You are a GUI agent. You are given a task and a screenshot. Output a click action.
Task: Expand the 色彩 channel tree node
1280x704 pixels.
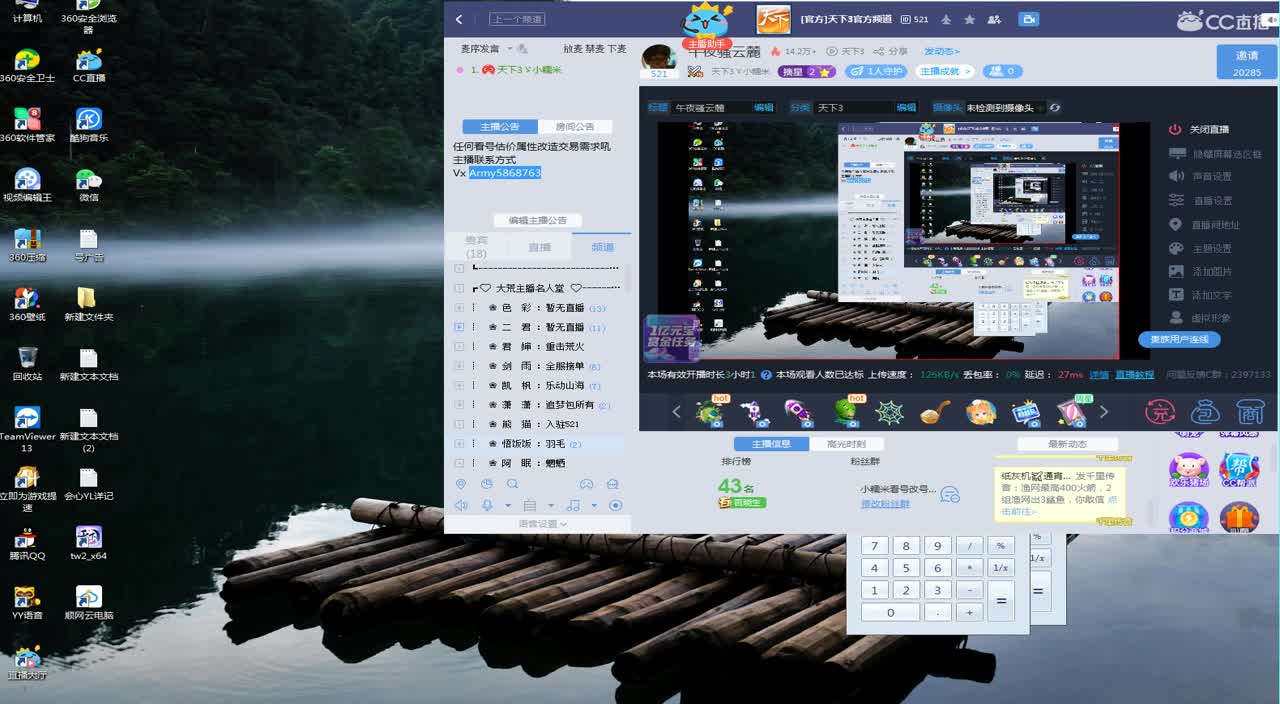tap(459, 308)
